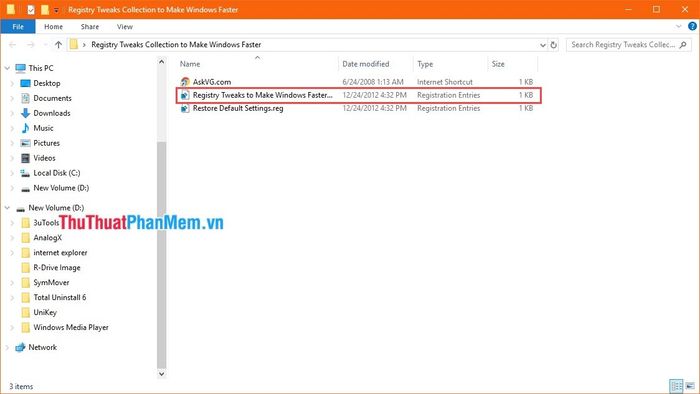
Task: Expand the Local Disk (C:) node
Action: tap(12, 173)
